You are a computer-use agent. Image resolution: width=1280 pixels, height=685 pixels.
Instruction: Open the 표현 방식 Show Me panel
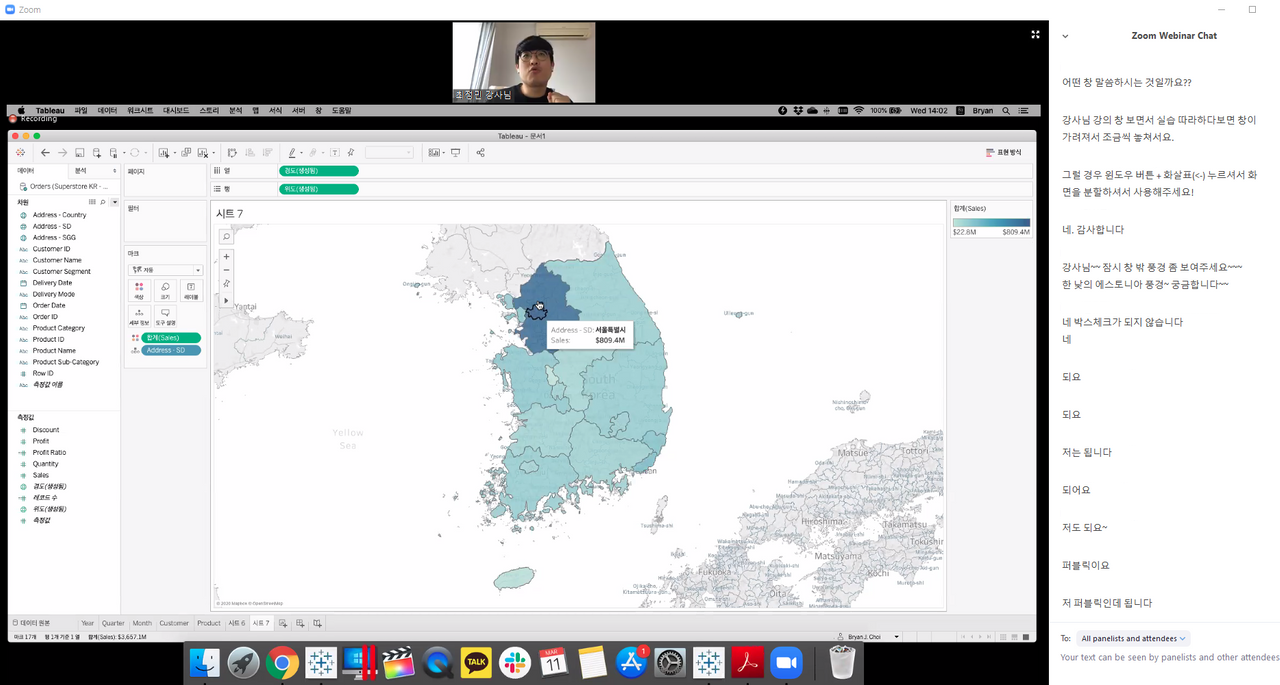[1003, 153]
